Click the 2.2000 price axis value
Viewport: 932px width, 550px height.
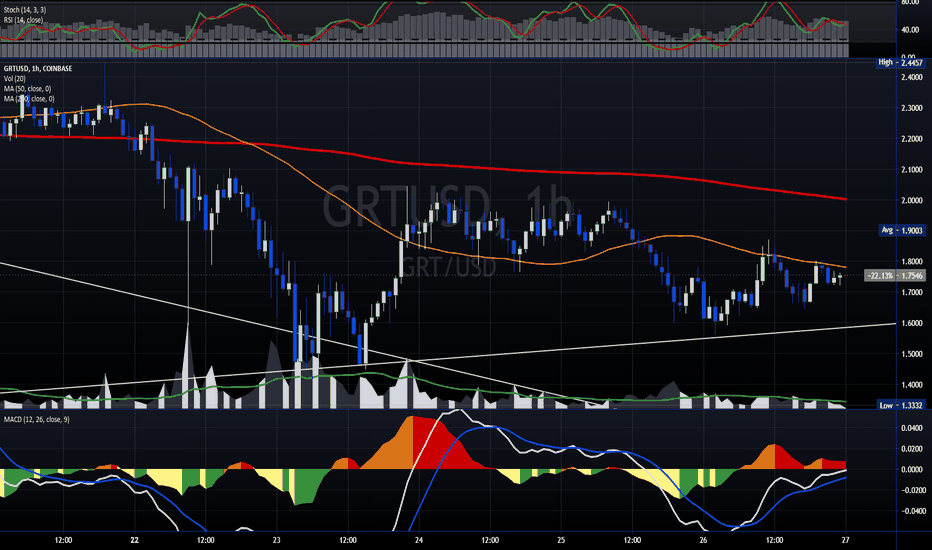912,139
